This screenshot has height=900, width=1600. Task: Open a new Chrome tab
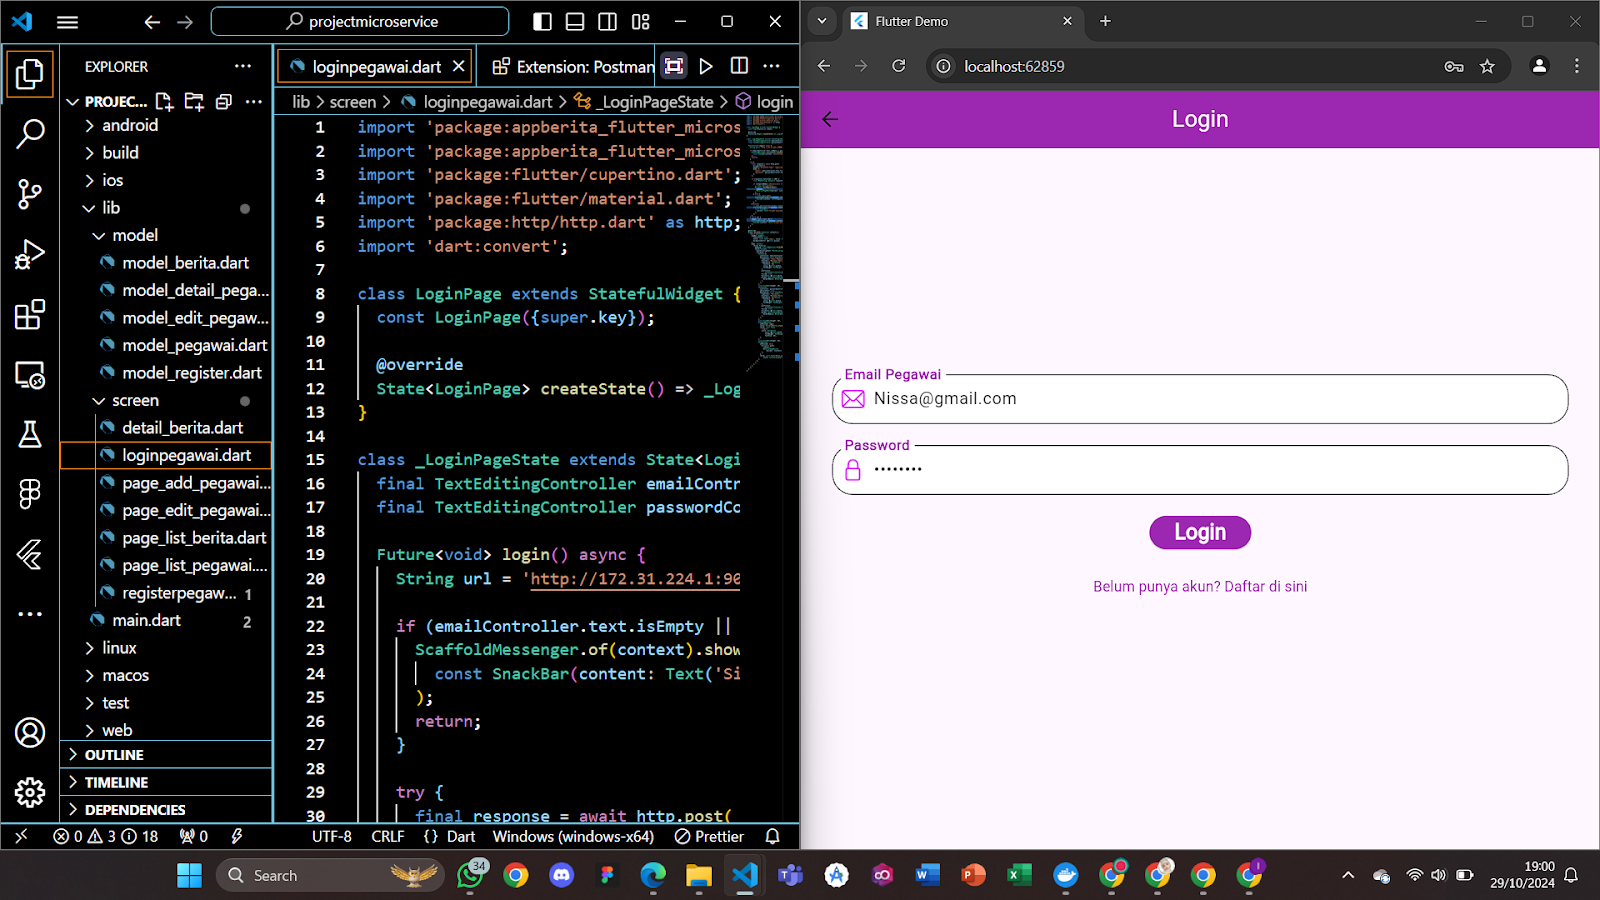click(1105, 21)
